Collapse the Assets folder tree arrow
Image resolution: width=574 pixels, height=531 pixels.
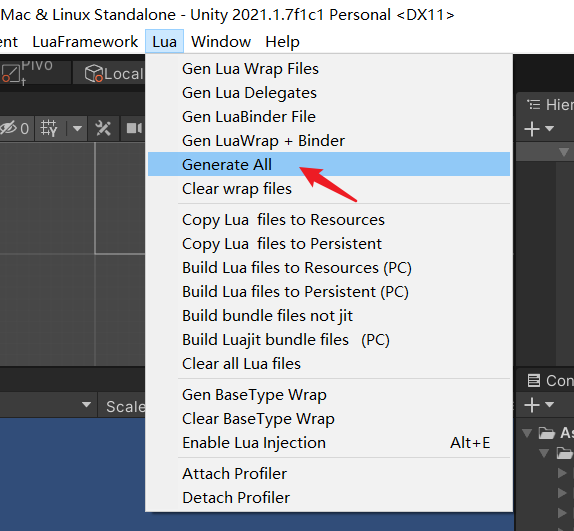(527, 433)
